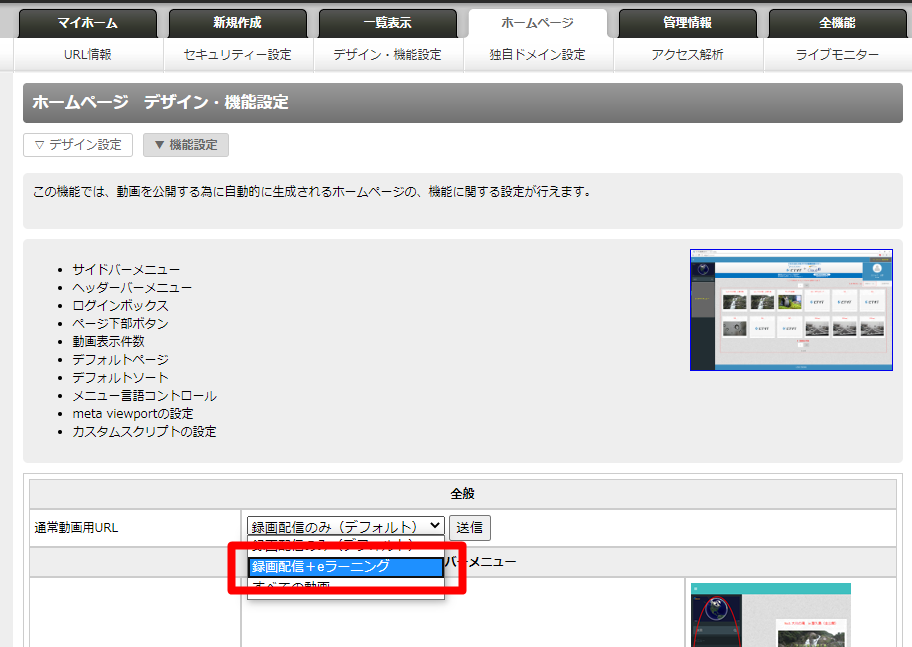Click the sidebar menu preview thumbnail
Image resolution: width=912 pixels, height=647 pixels.
pyautogui.click(x=770, y=614)
